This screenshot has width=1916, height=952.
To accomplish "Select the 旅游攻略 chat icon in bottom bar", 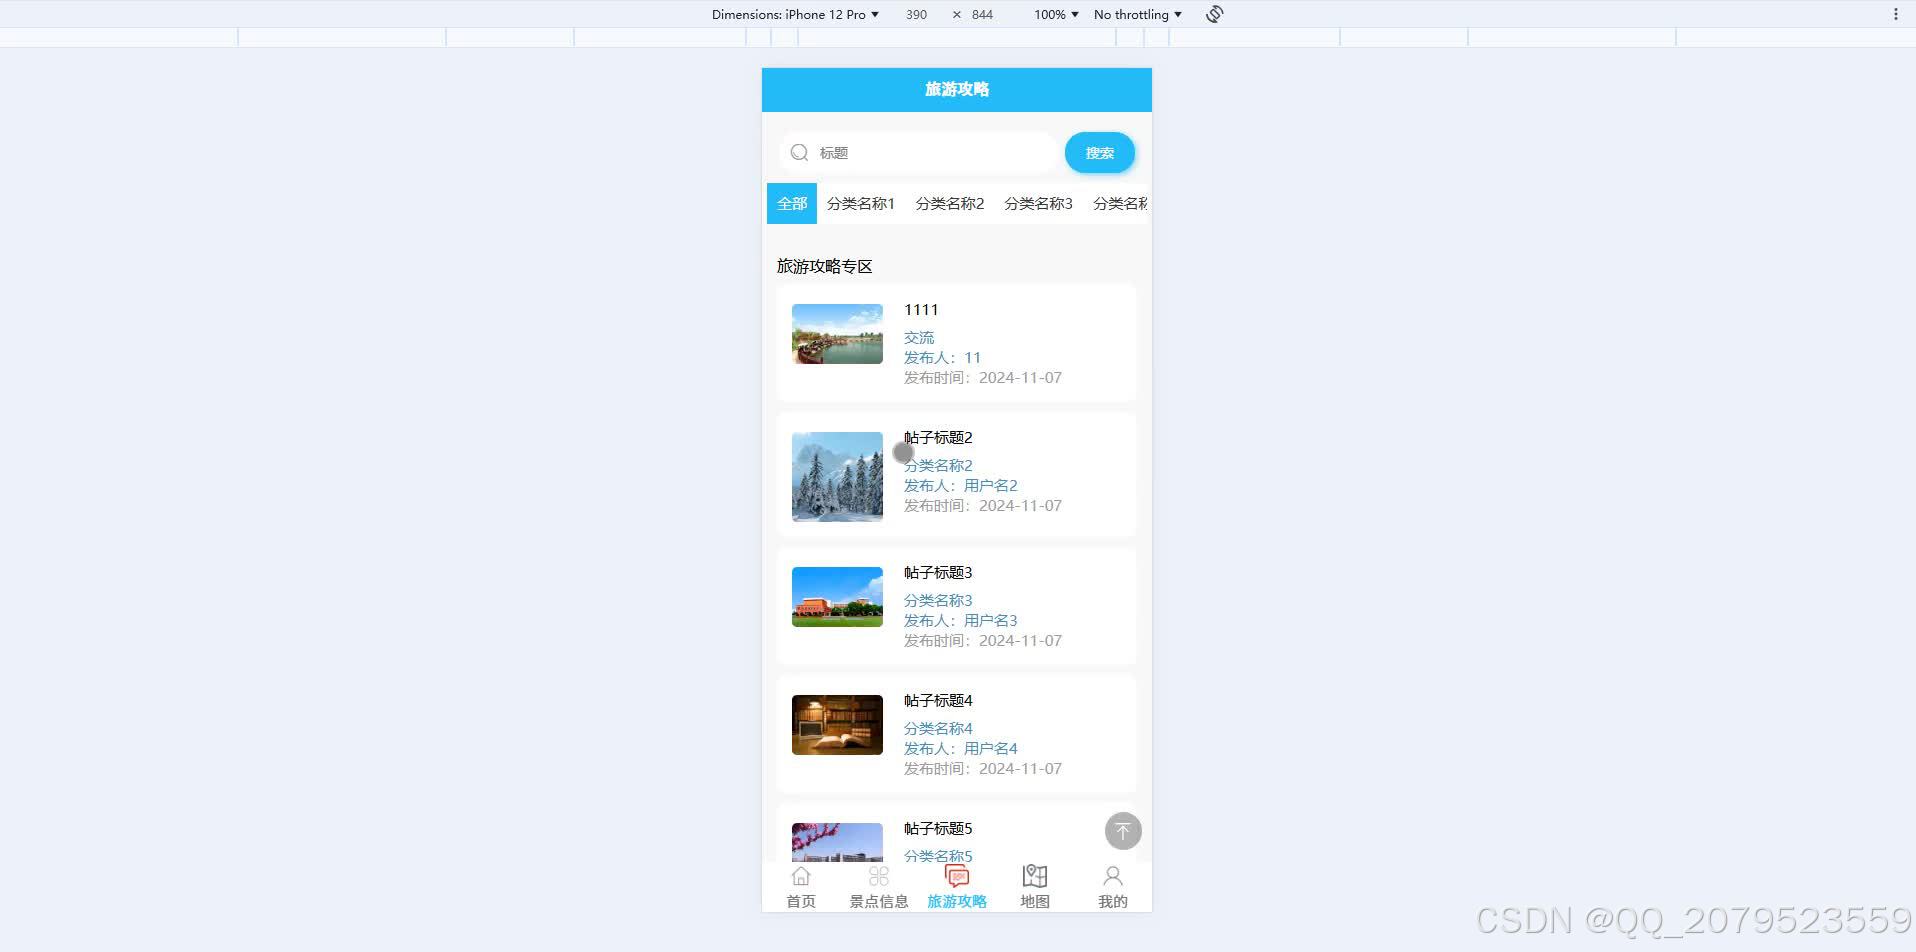I will (957, 877).
